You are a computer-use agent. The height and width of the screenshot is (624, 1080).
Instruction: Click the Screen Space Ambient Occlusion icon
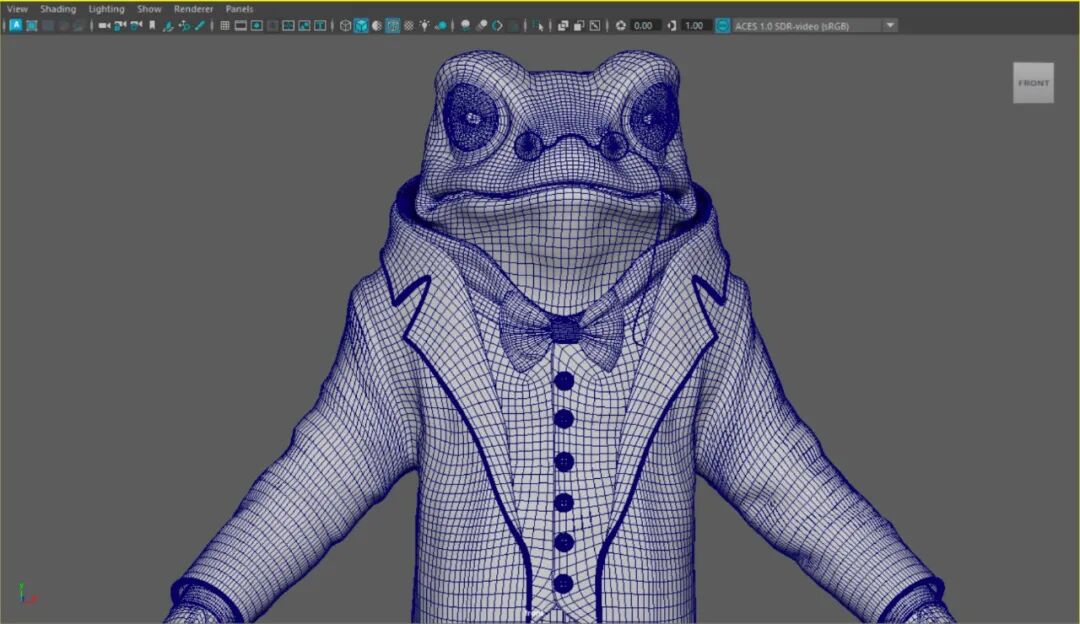pyautogui.click(x=465, y=25)
